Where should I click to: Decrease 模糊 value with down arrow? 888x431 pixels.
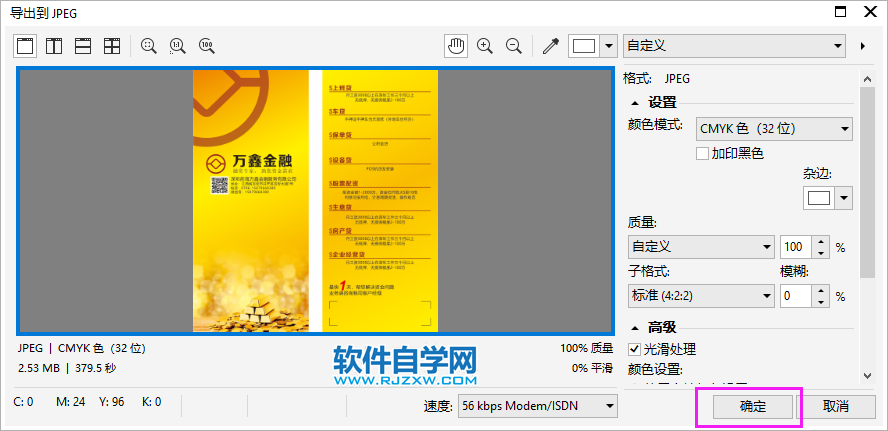pyautogui.click(x=821, y=301)
